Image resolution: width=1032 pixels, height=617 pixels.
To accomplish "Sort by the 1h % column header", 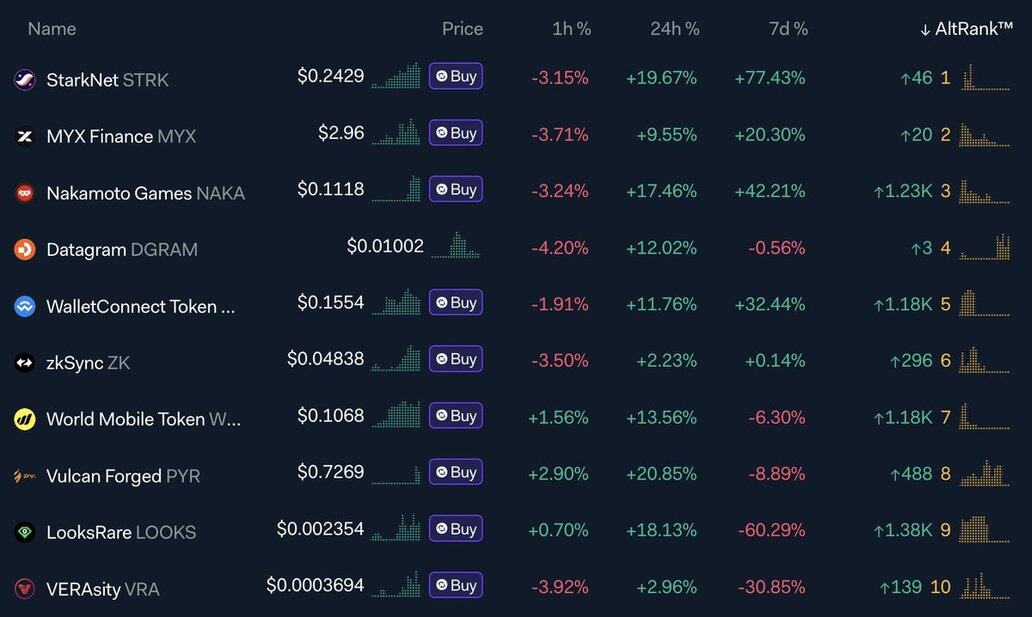I will tap(571, 29).
